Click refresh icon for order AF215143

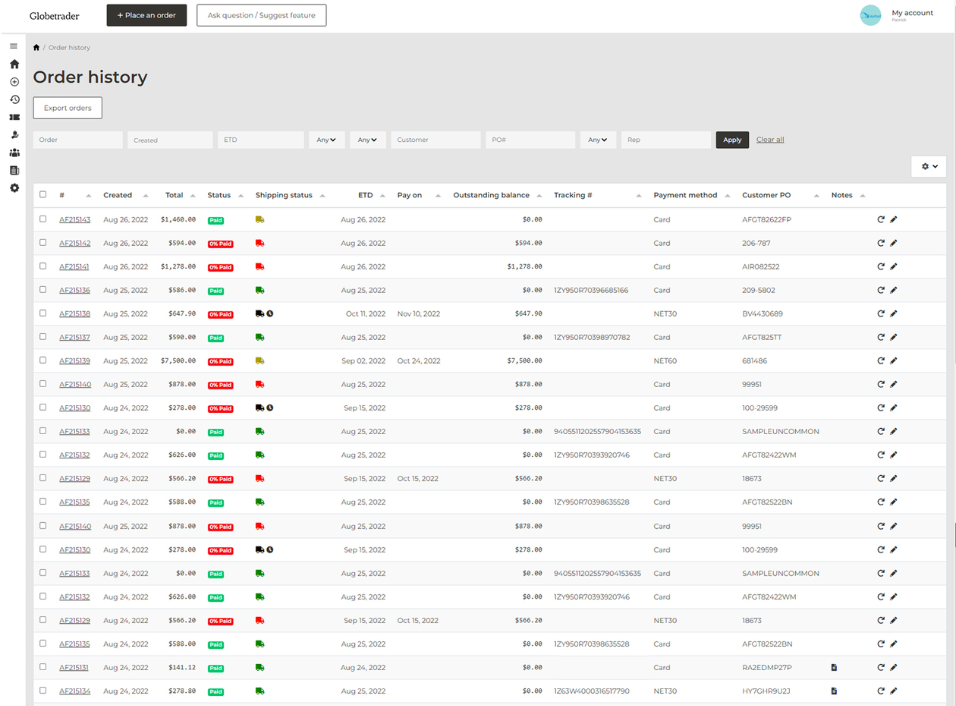pos(880,219)
